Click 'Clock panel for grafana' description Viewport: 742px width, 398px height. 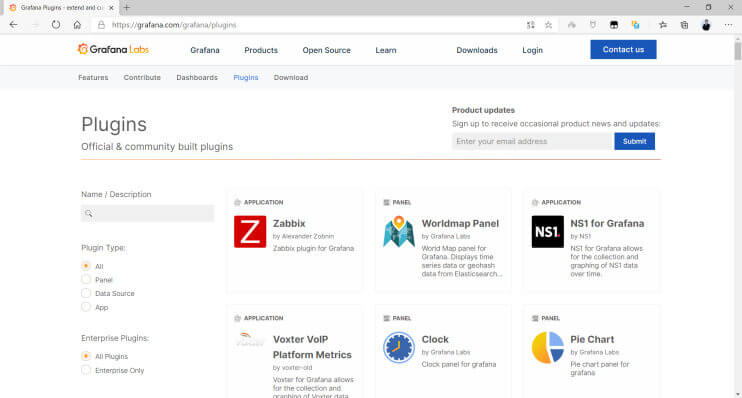coord(459,364)
